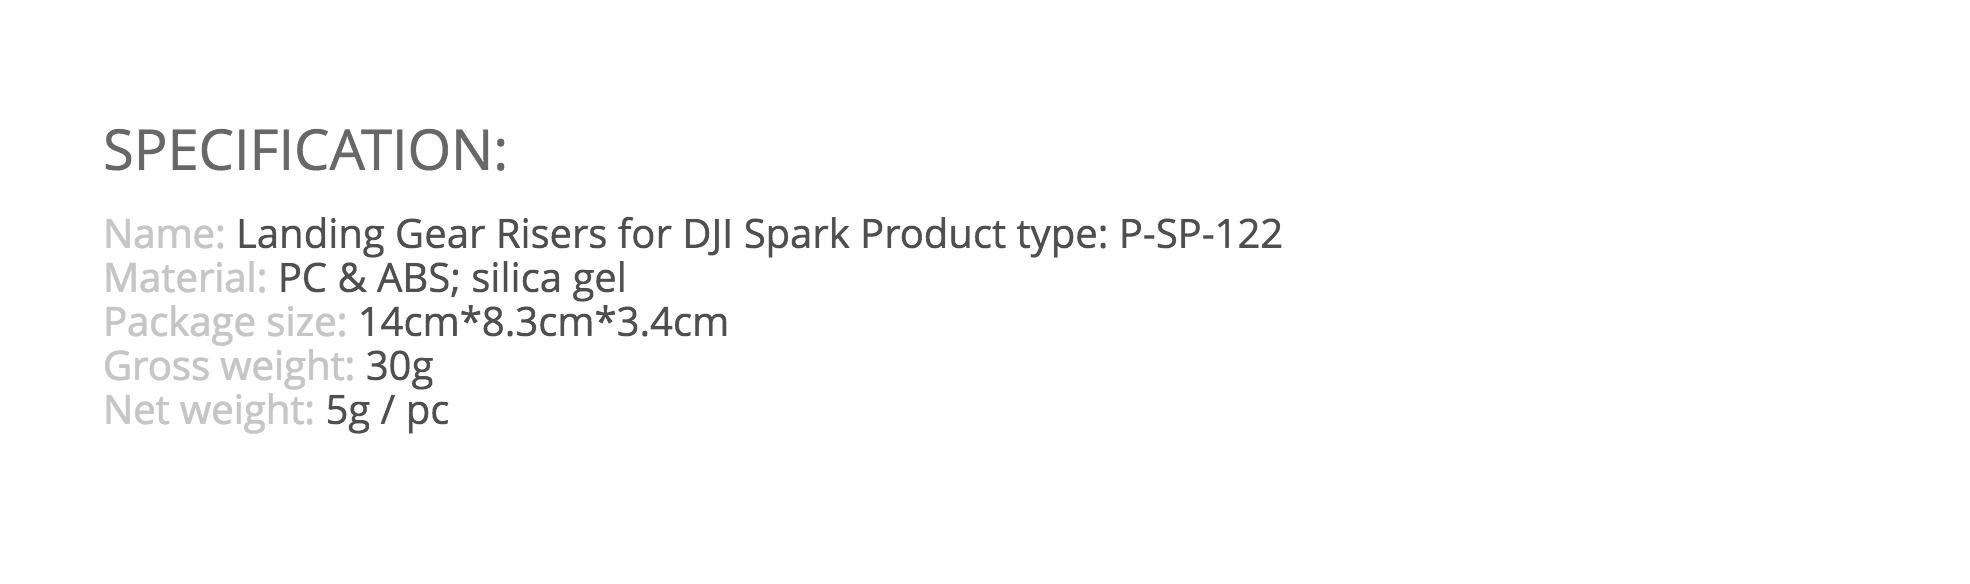
Task: Click the 30g weight value
Action: (399, 368)
